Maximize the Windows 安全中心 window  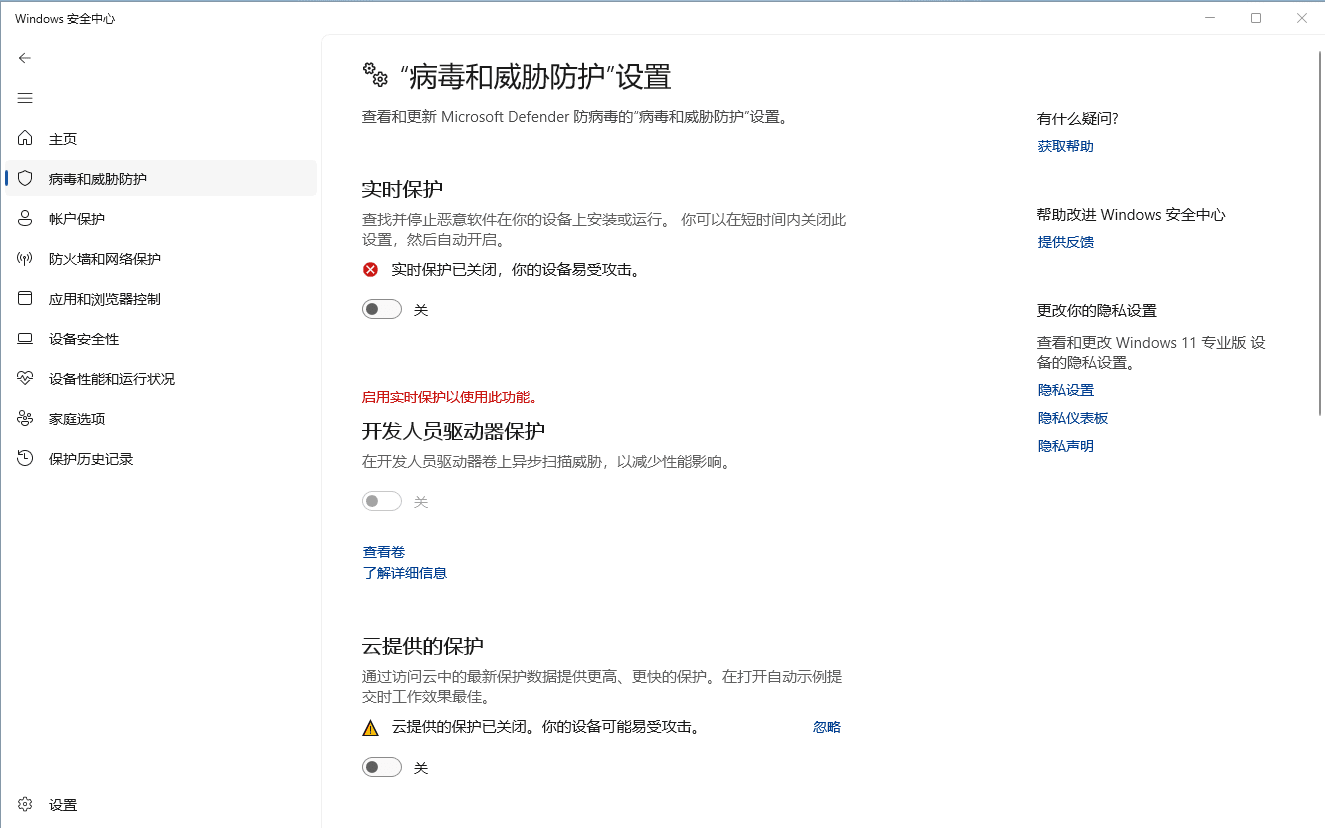pos(1256,18)
